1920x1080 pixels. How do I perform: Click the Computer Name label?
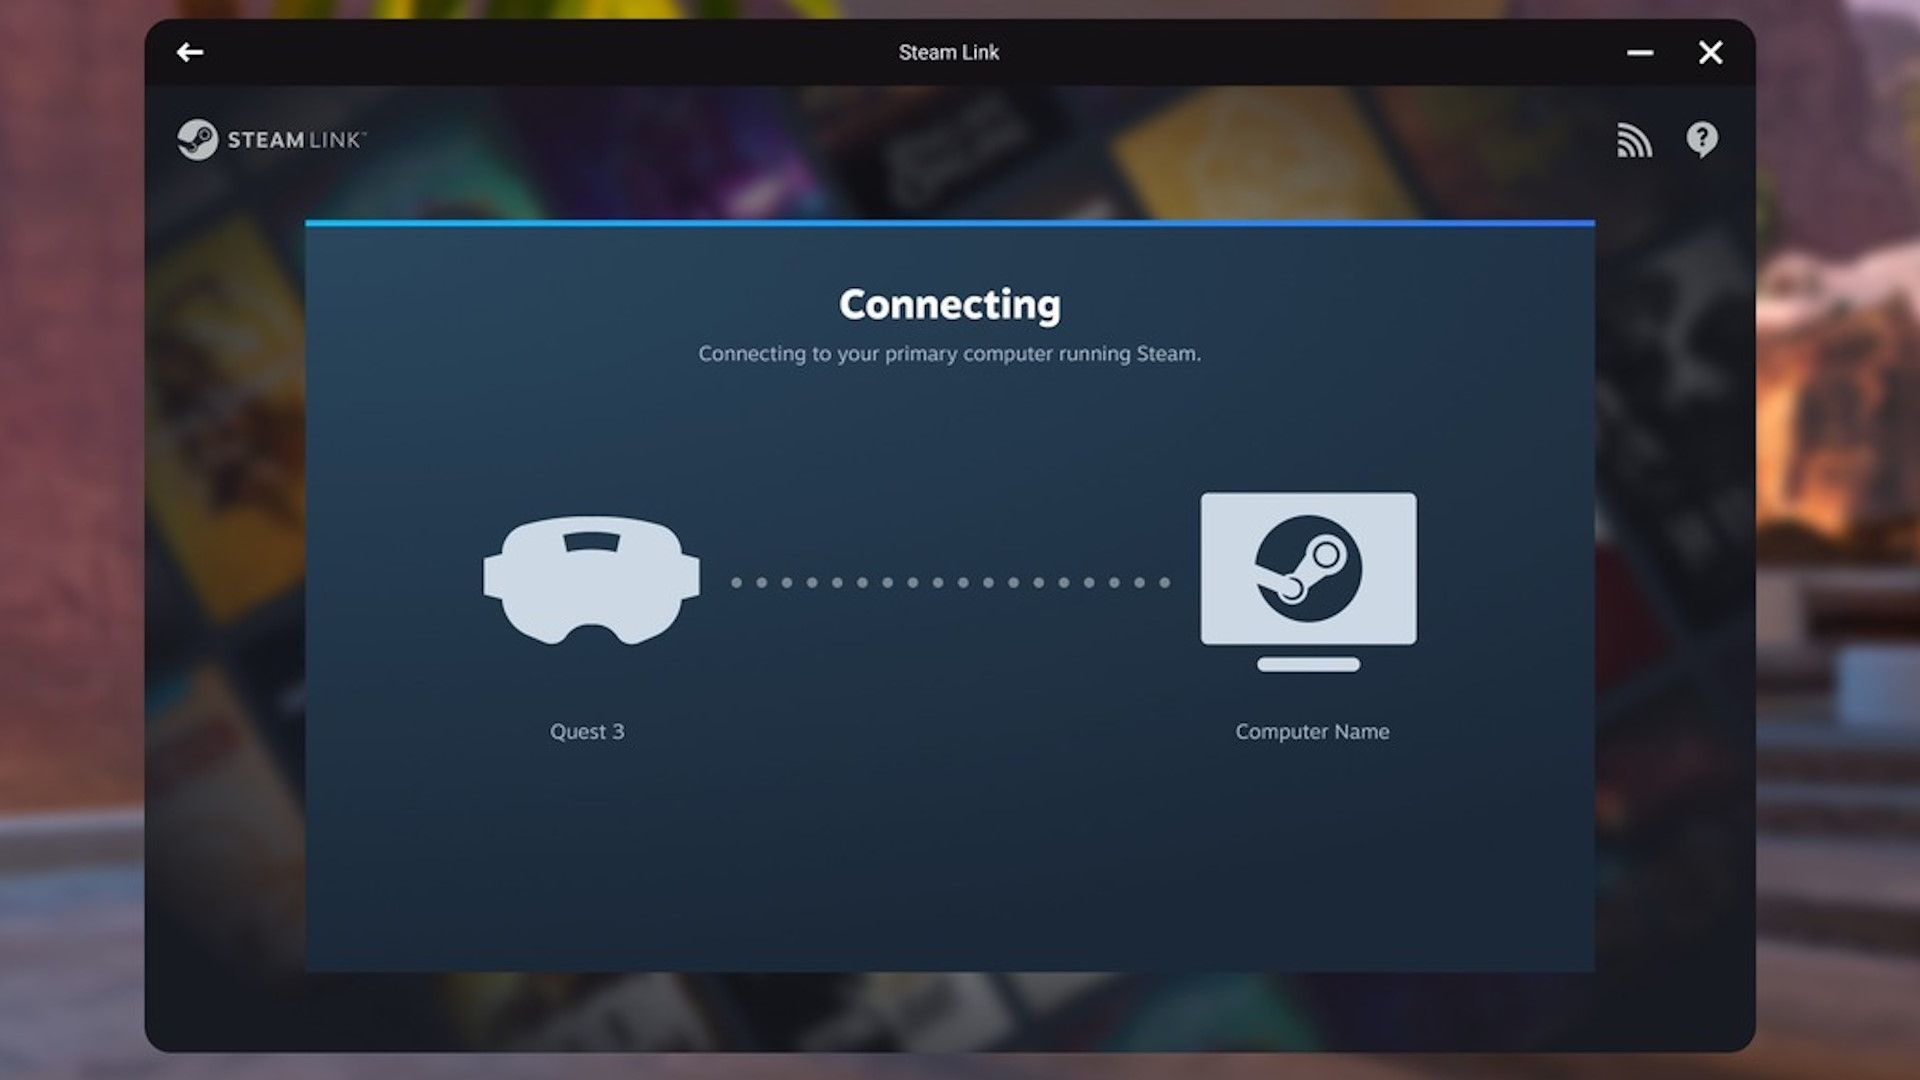pos(1311,732)
